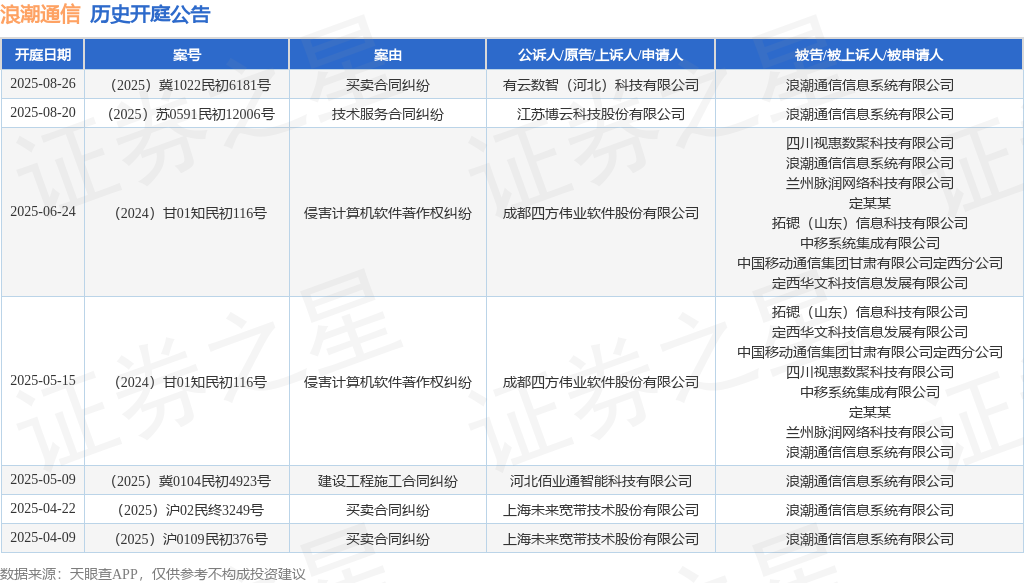The width and height of the screenshot is (1024, 583).
Task: Select 上海未来宽带技术股份有限公司 in 2025-04-09 row
Action: [x=601, y=539]
